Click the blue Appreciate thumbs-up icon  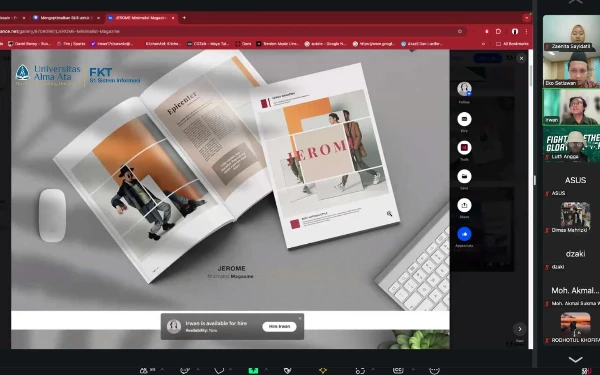464,234
